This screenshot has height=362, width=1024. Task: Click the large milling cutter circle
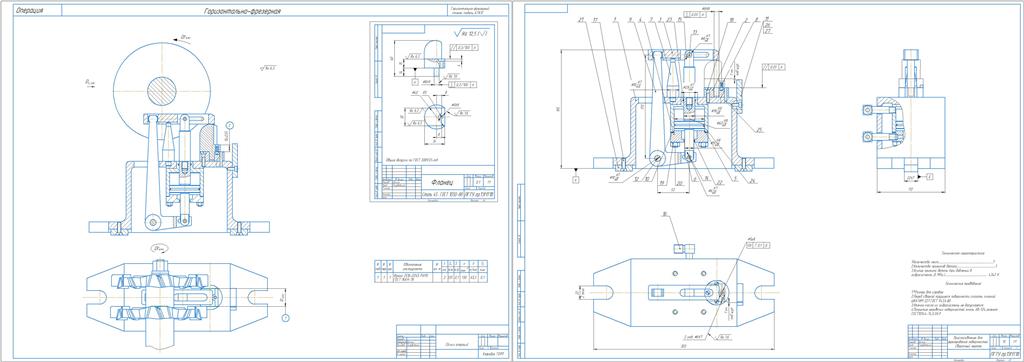[161, 90]
